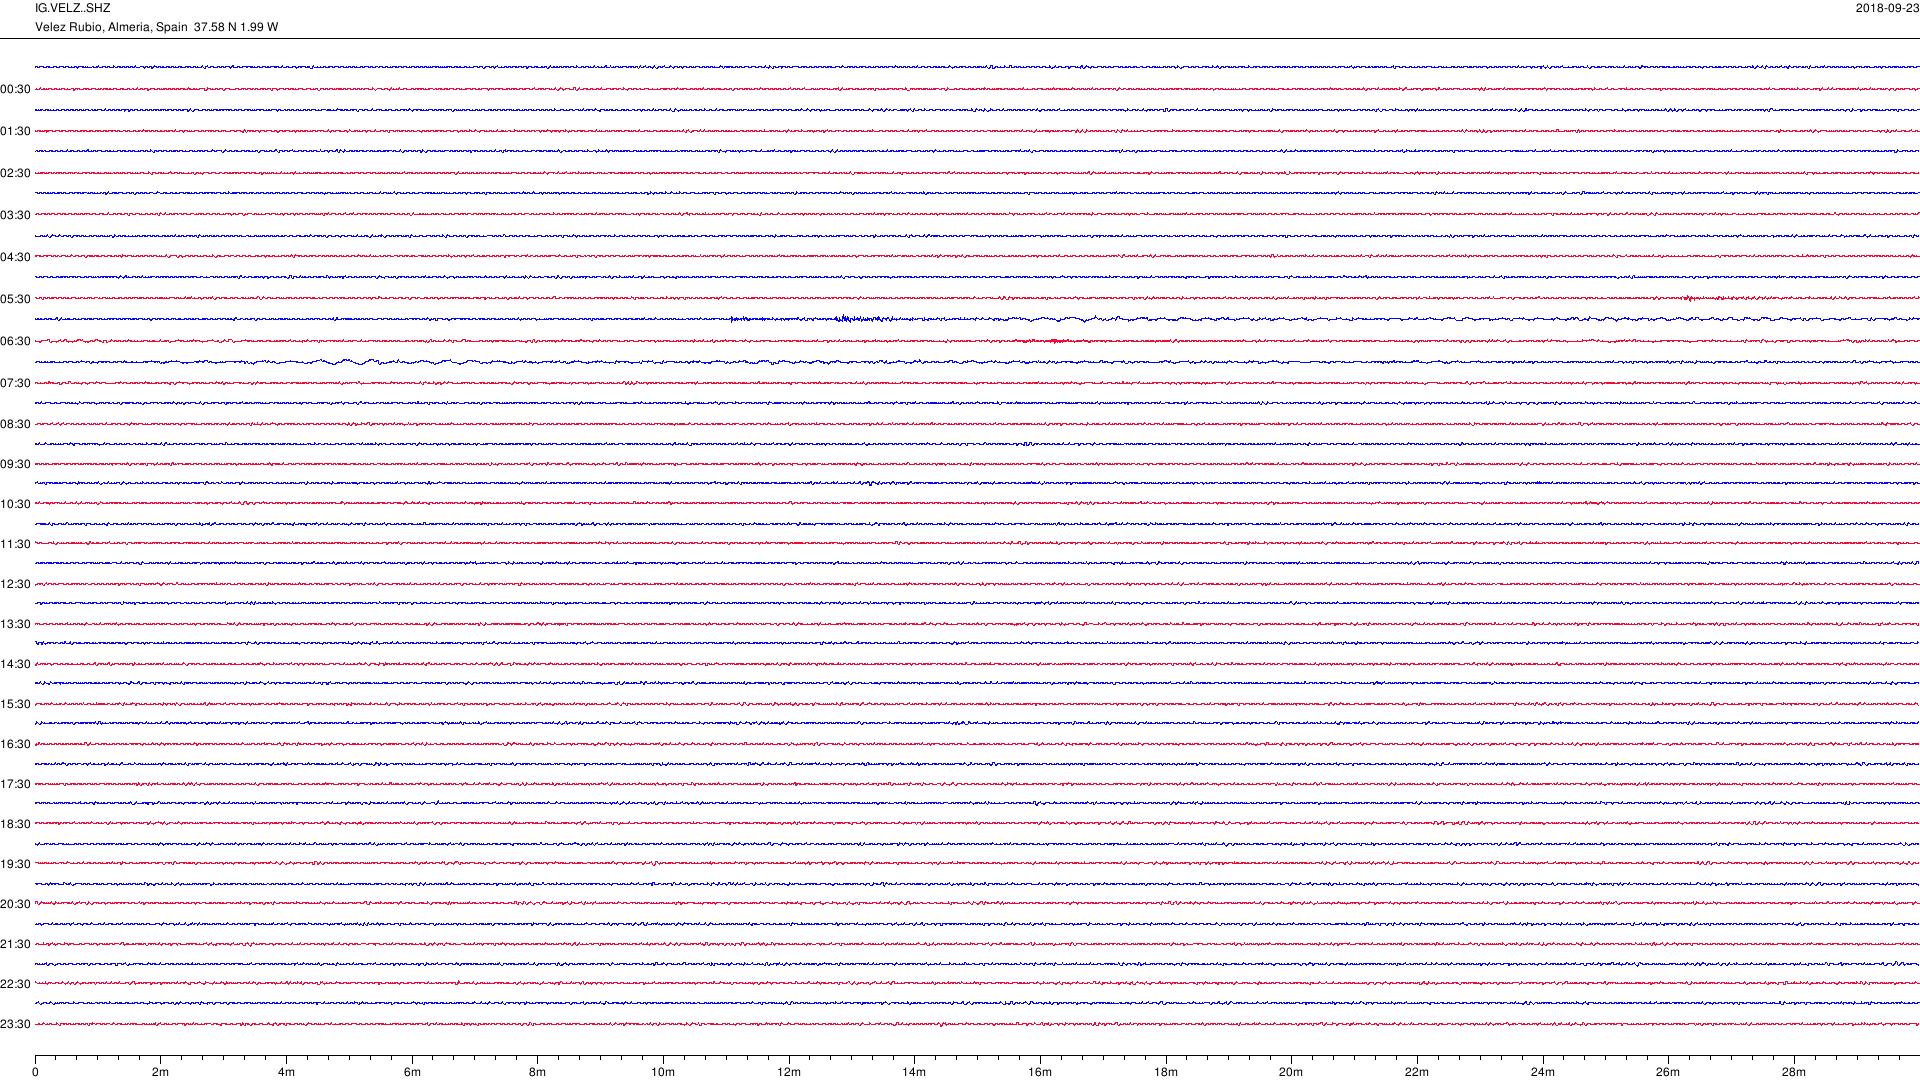Image resolution: width=1920 pixels, height=1080 pixels.
Task: Click the 19:30 time label
Action: (15, 864)
